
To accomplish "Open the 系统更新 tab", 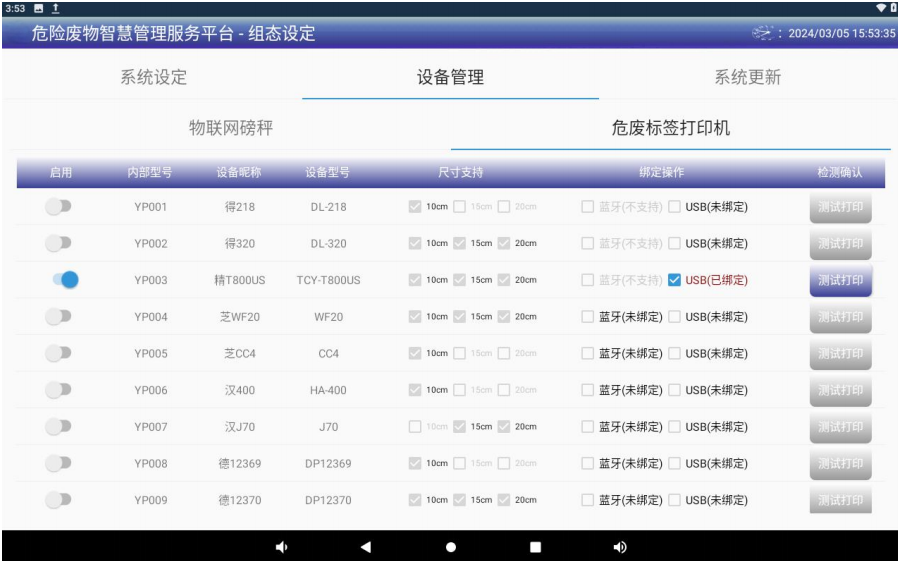I will [746, 78].
